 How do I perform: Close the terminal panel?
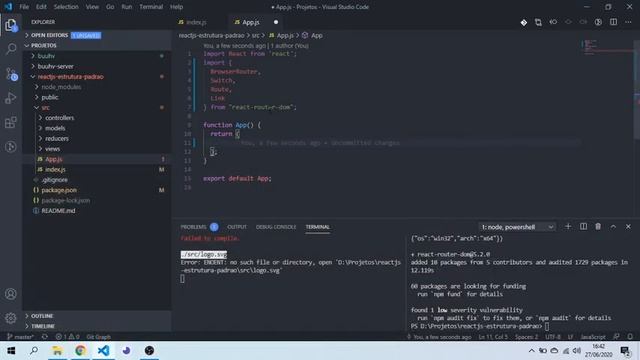(628, 227)
